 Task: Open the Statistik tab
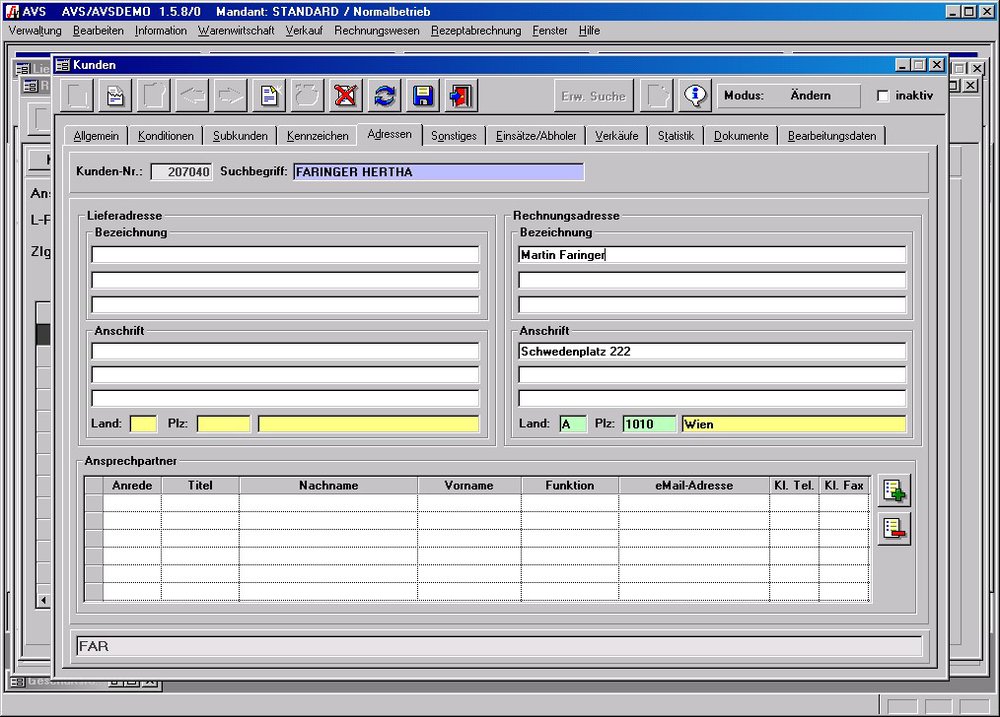click(x=675, y=136)
